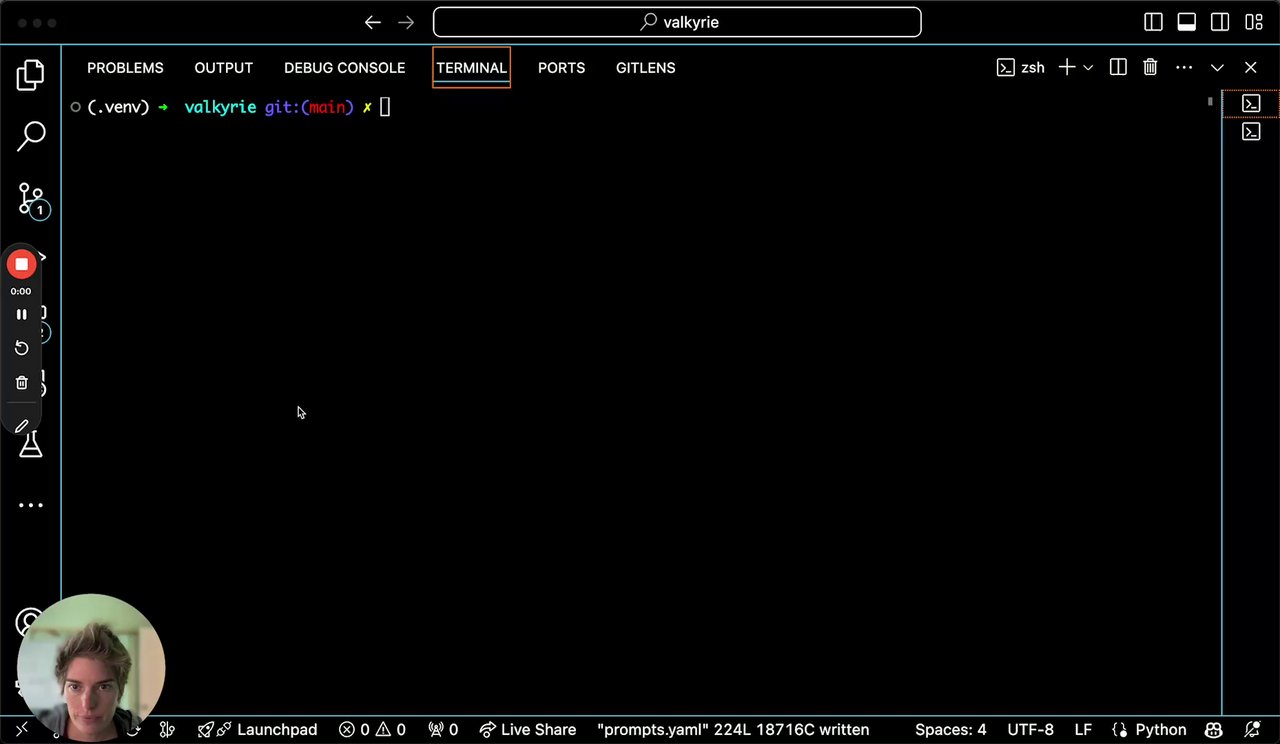Switch to the DEBUG CONSOLE tab
Image resolution: width=1280 pixels, height=744 pixels.
click(x=345, y=68)
